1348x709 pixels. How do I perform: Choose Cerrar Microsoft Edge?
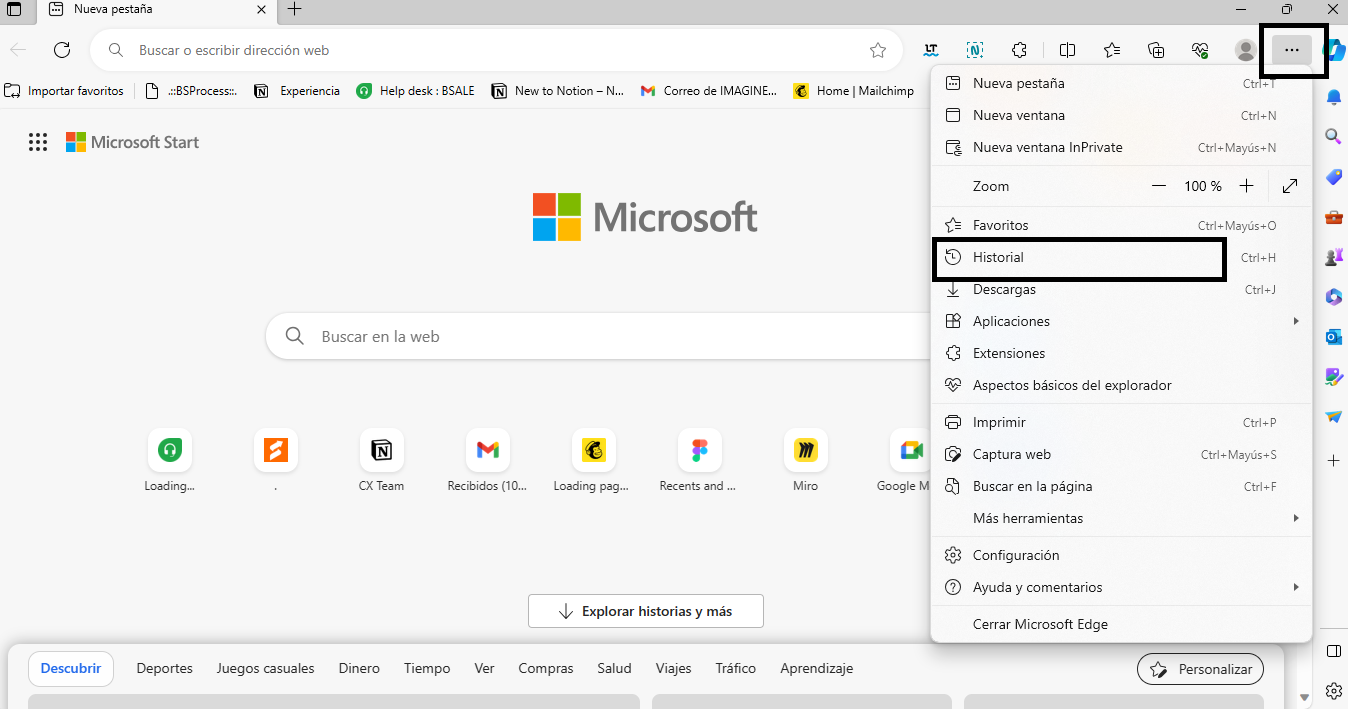tap(1121, 624)
